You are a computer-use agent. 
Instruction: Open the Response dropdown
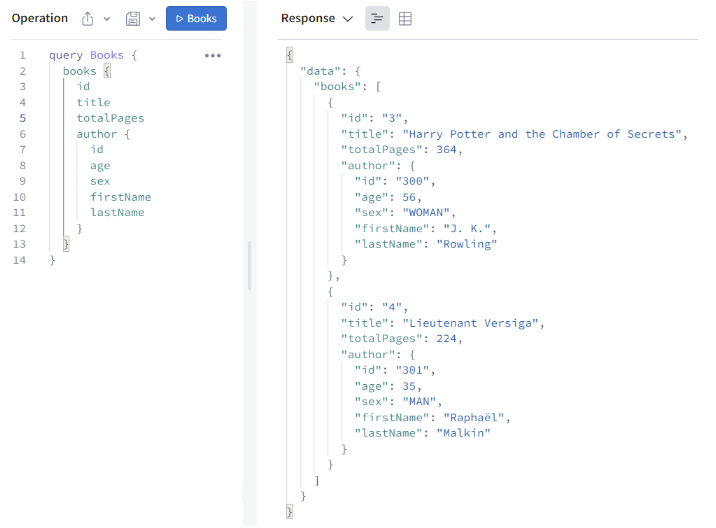[x=317, y=18]
